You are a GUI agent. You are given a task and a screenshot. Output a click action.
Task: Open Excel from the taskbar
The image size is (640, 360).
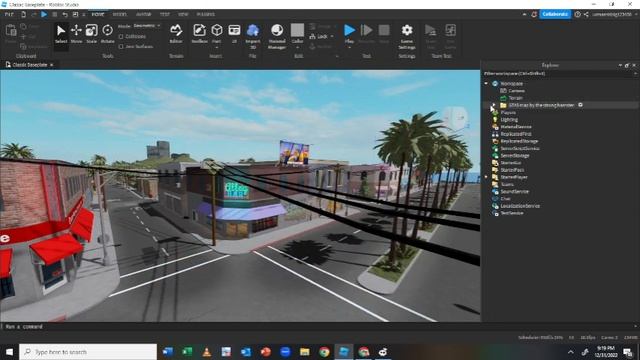point(187,352)
